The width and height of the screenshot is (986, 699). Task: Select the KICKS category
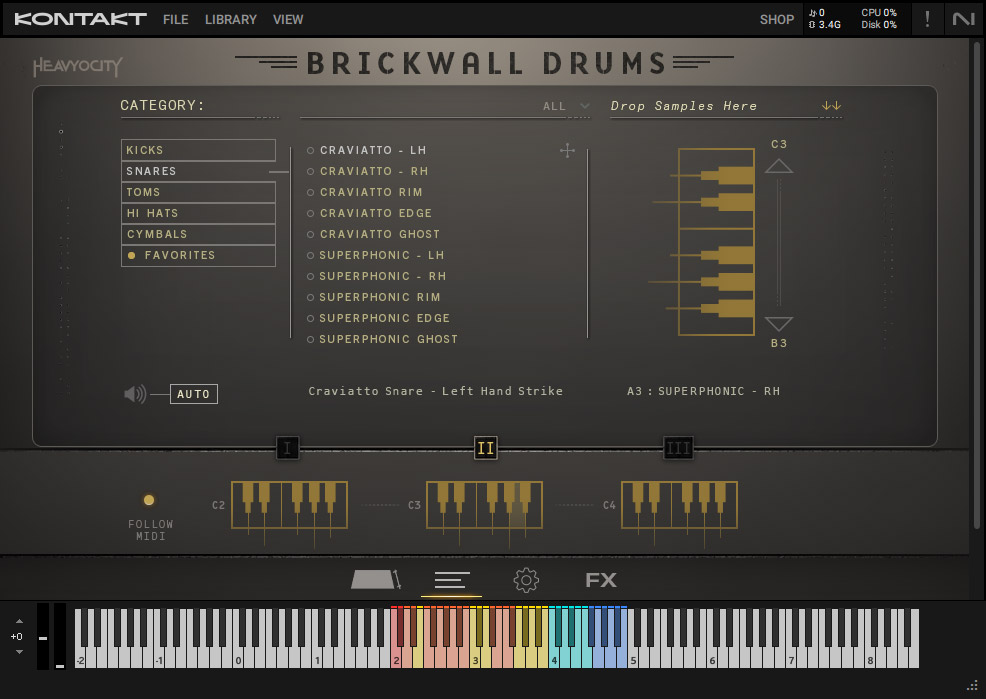pyautogui.click(x=198, y=150)
